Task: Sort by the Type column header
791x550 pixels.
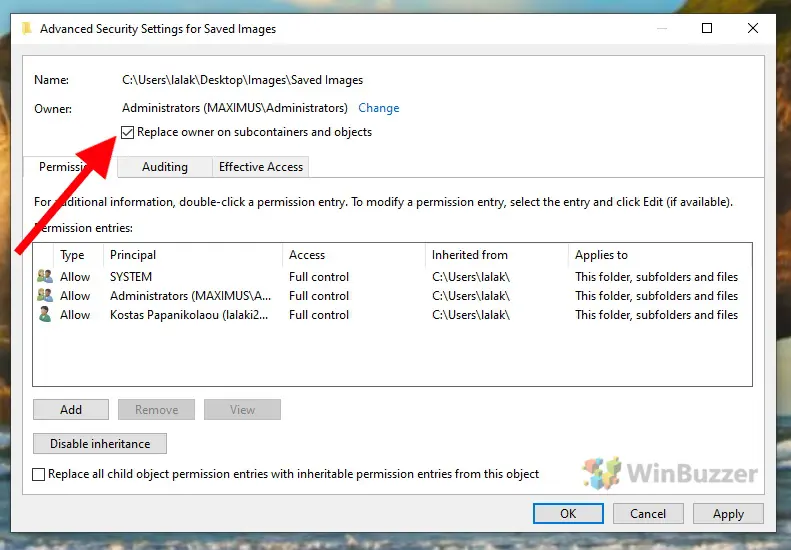Action: (x=78, y=255)
